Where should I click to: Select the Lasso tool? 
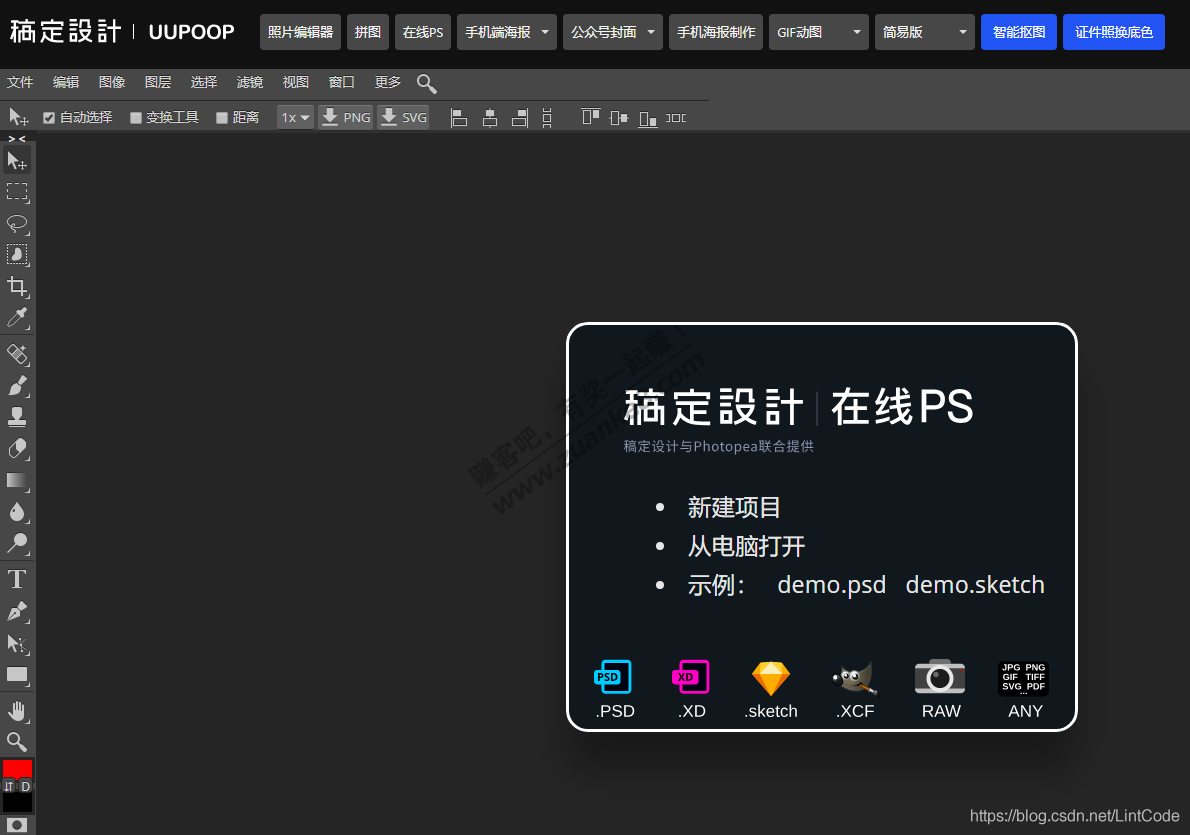pyautogui.click(x=17, y=224)
